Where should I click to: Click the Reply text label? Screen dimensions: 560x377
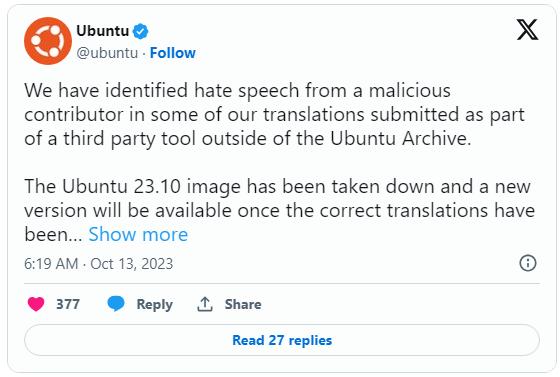154,305
